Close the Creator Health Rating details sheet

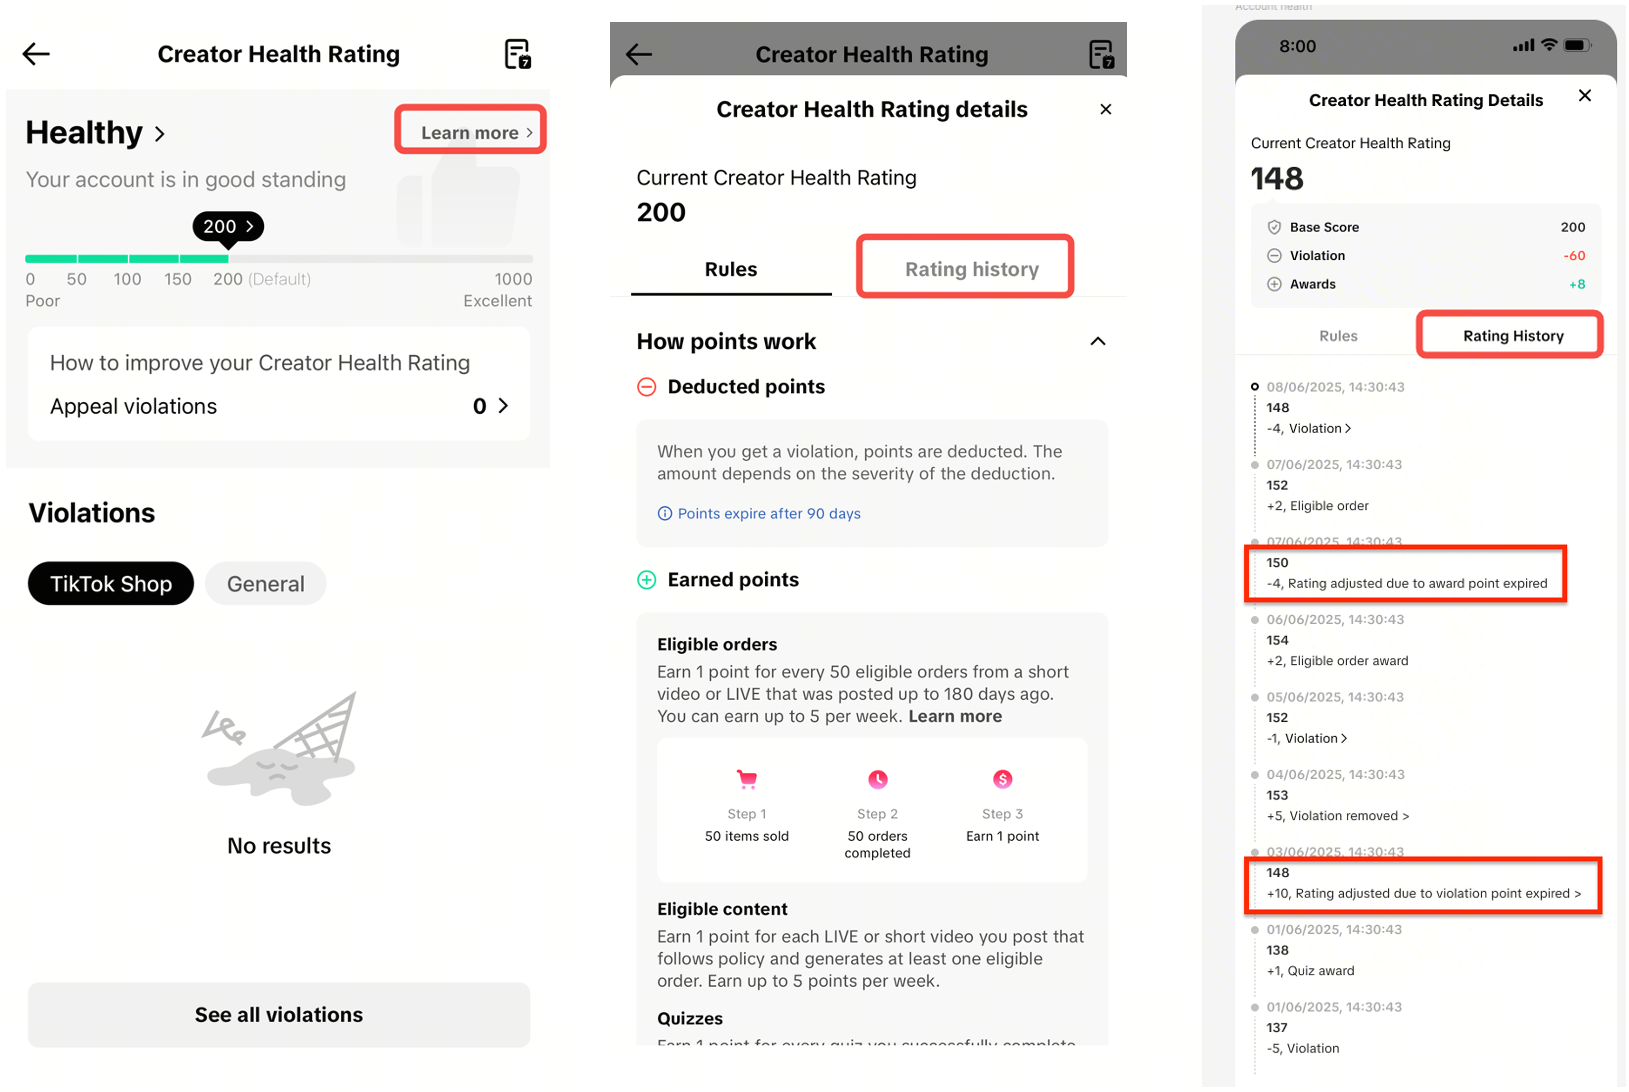(1105, 109)
